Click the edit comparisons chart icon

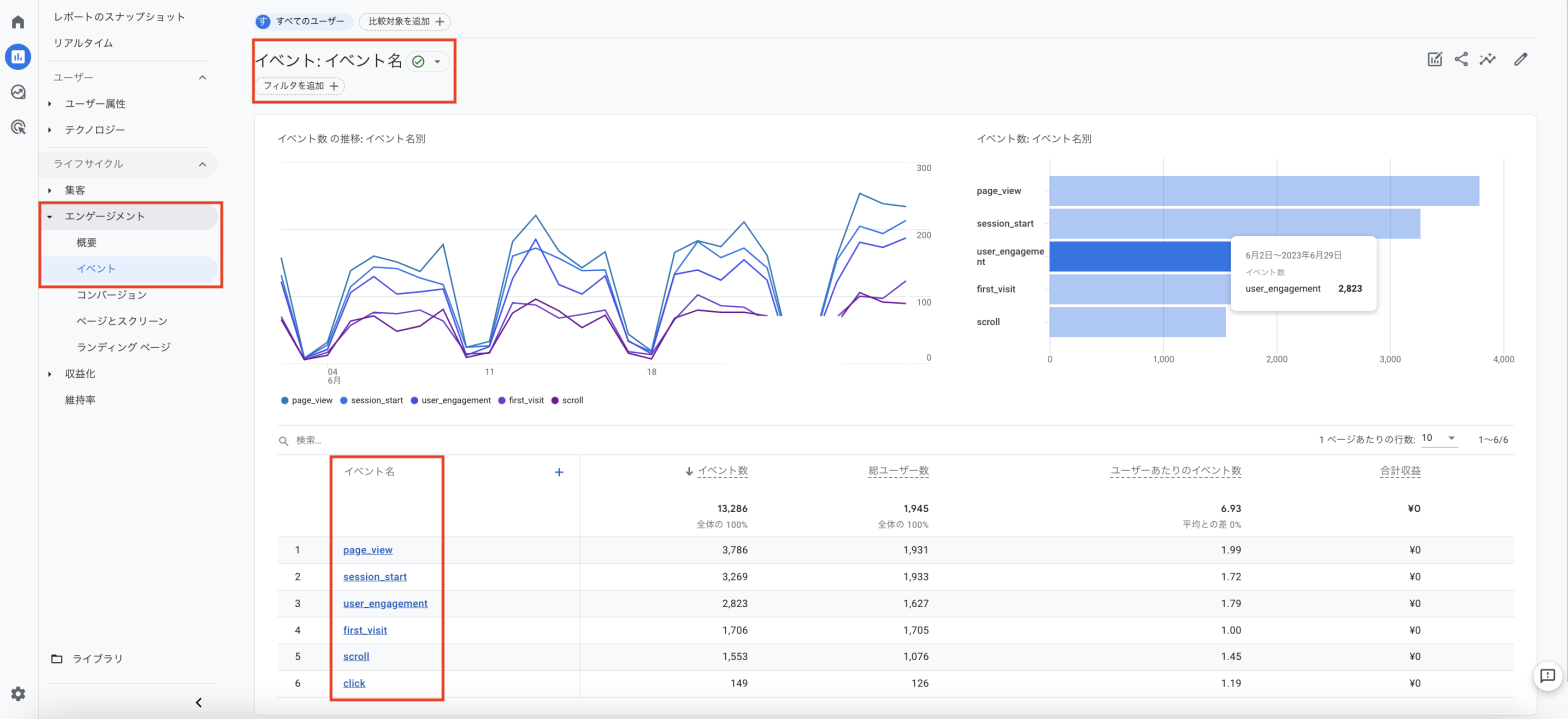tap(1435, 59)
